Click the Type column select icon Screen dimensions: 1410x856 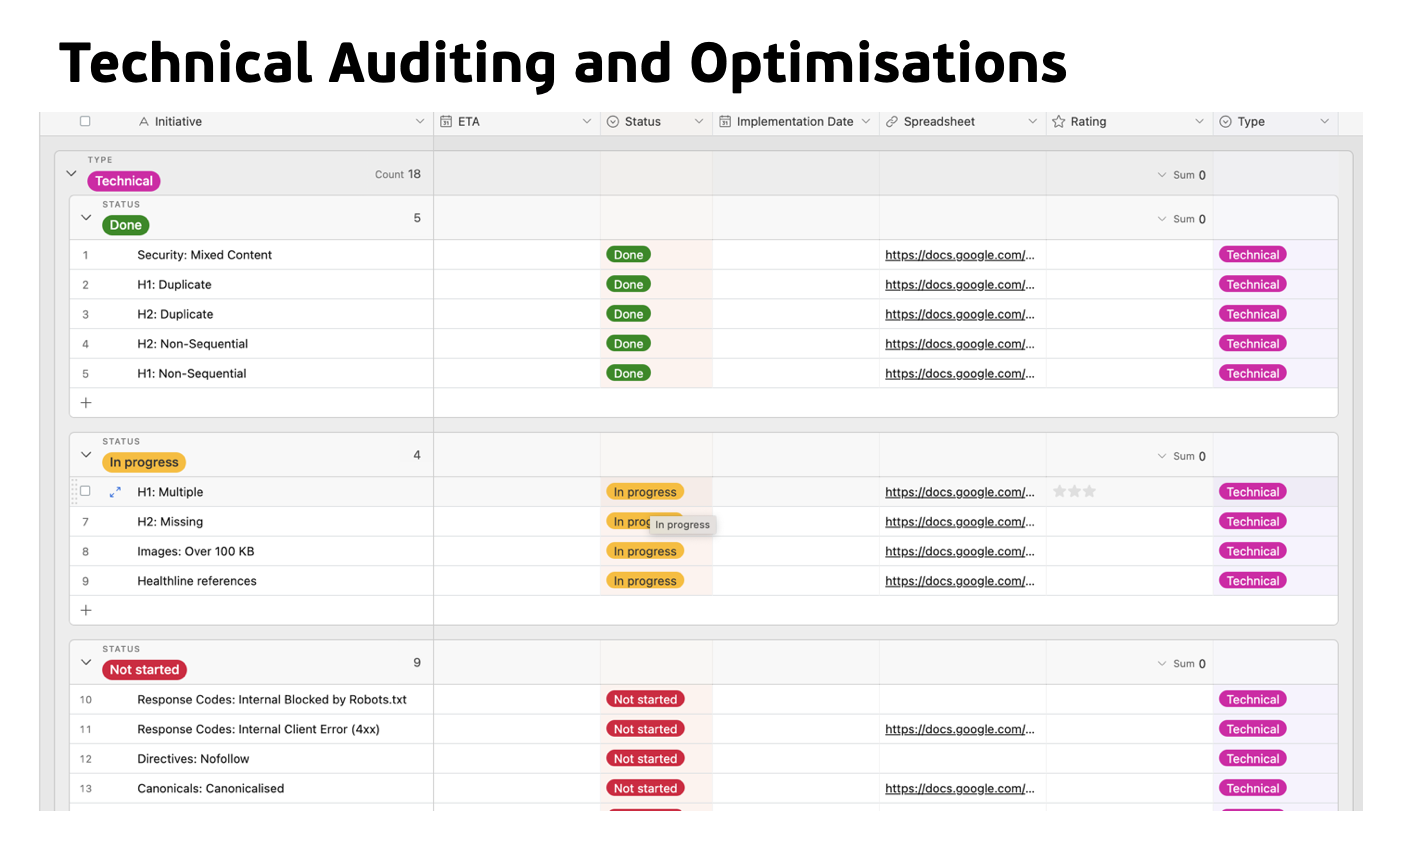[x=1225, y=122]
